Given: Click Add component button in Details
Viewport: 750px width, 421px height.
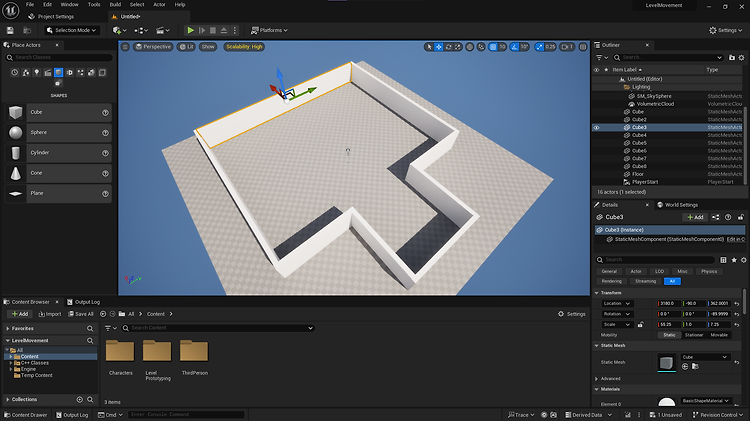Looking at the screenshot, I should click(x=695, y=217).
